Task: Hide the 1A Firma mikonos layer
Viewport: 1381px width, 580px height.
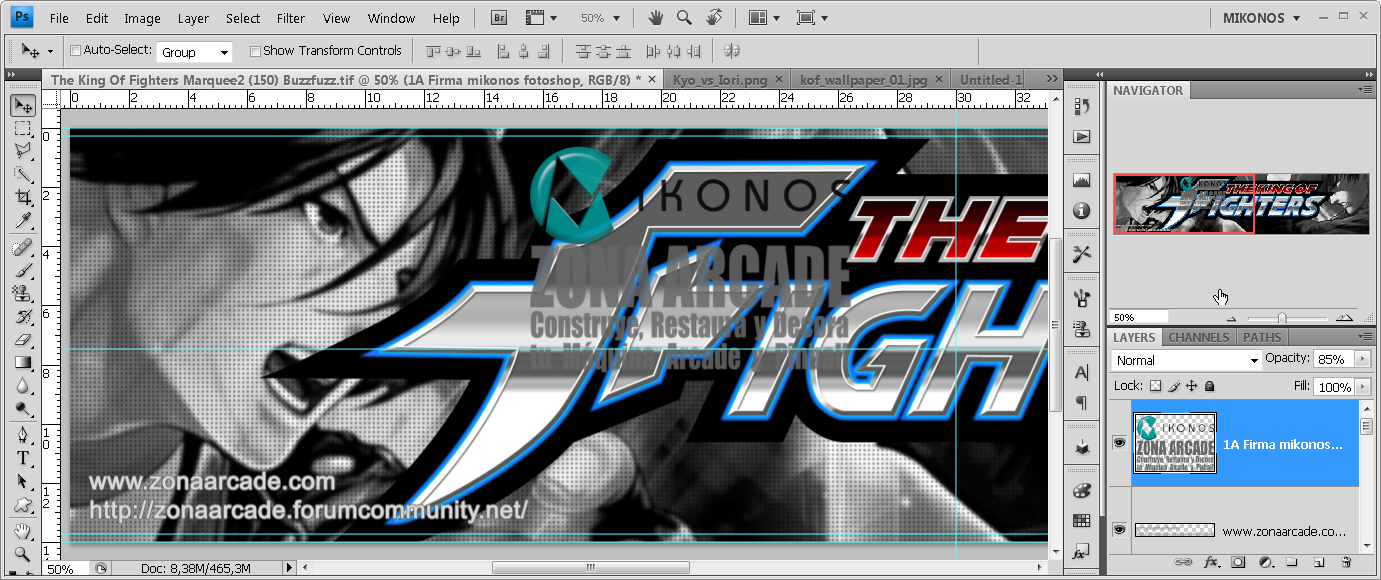Action: (1119, 443)
